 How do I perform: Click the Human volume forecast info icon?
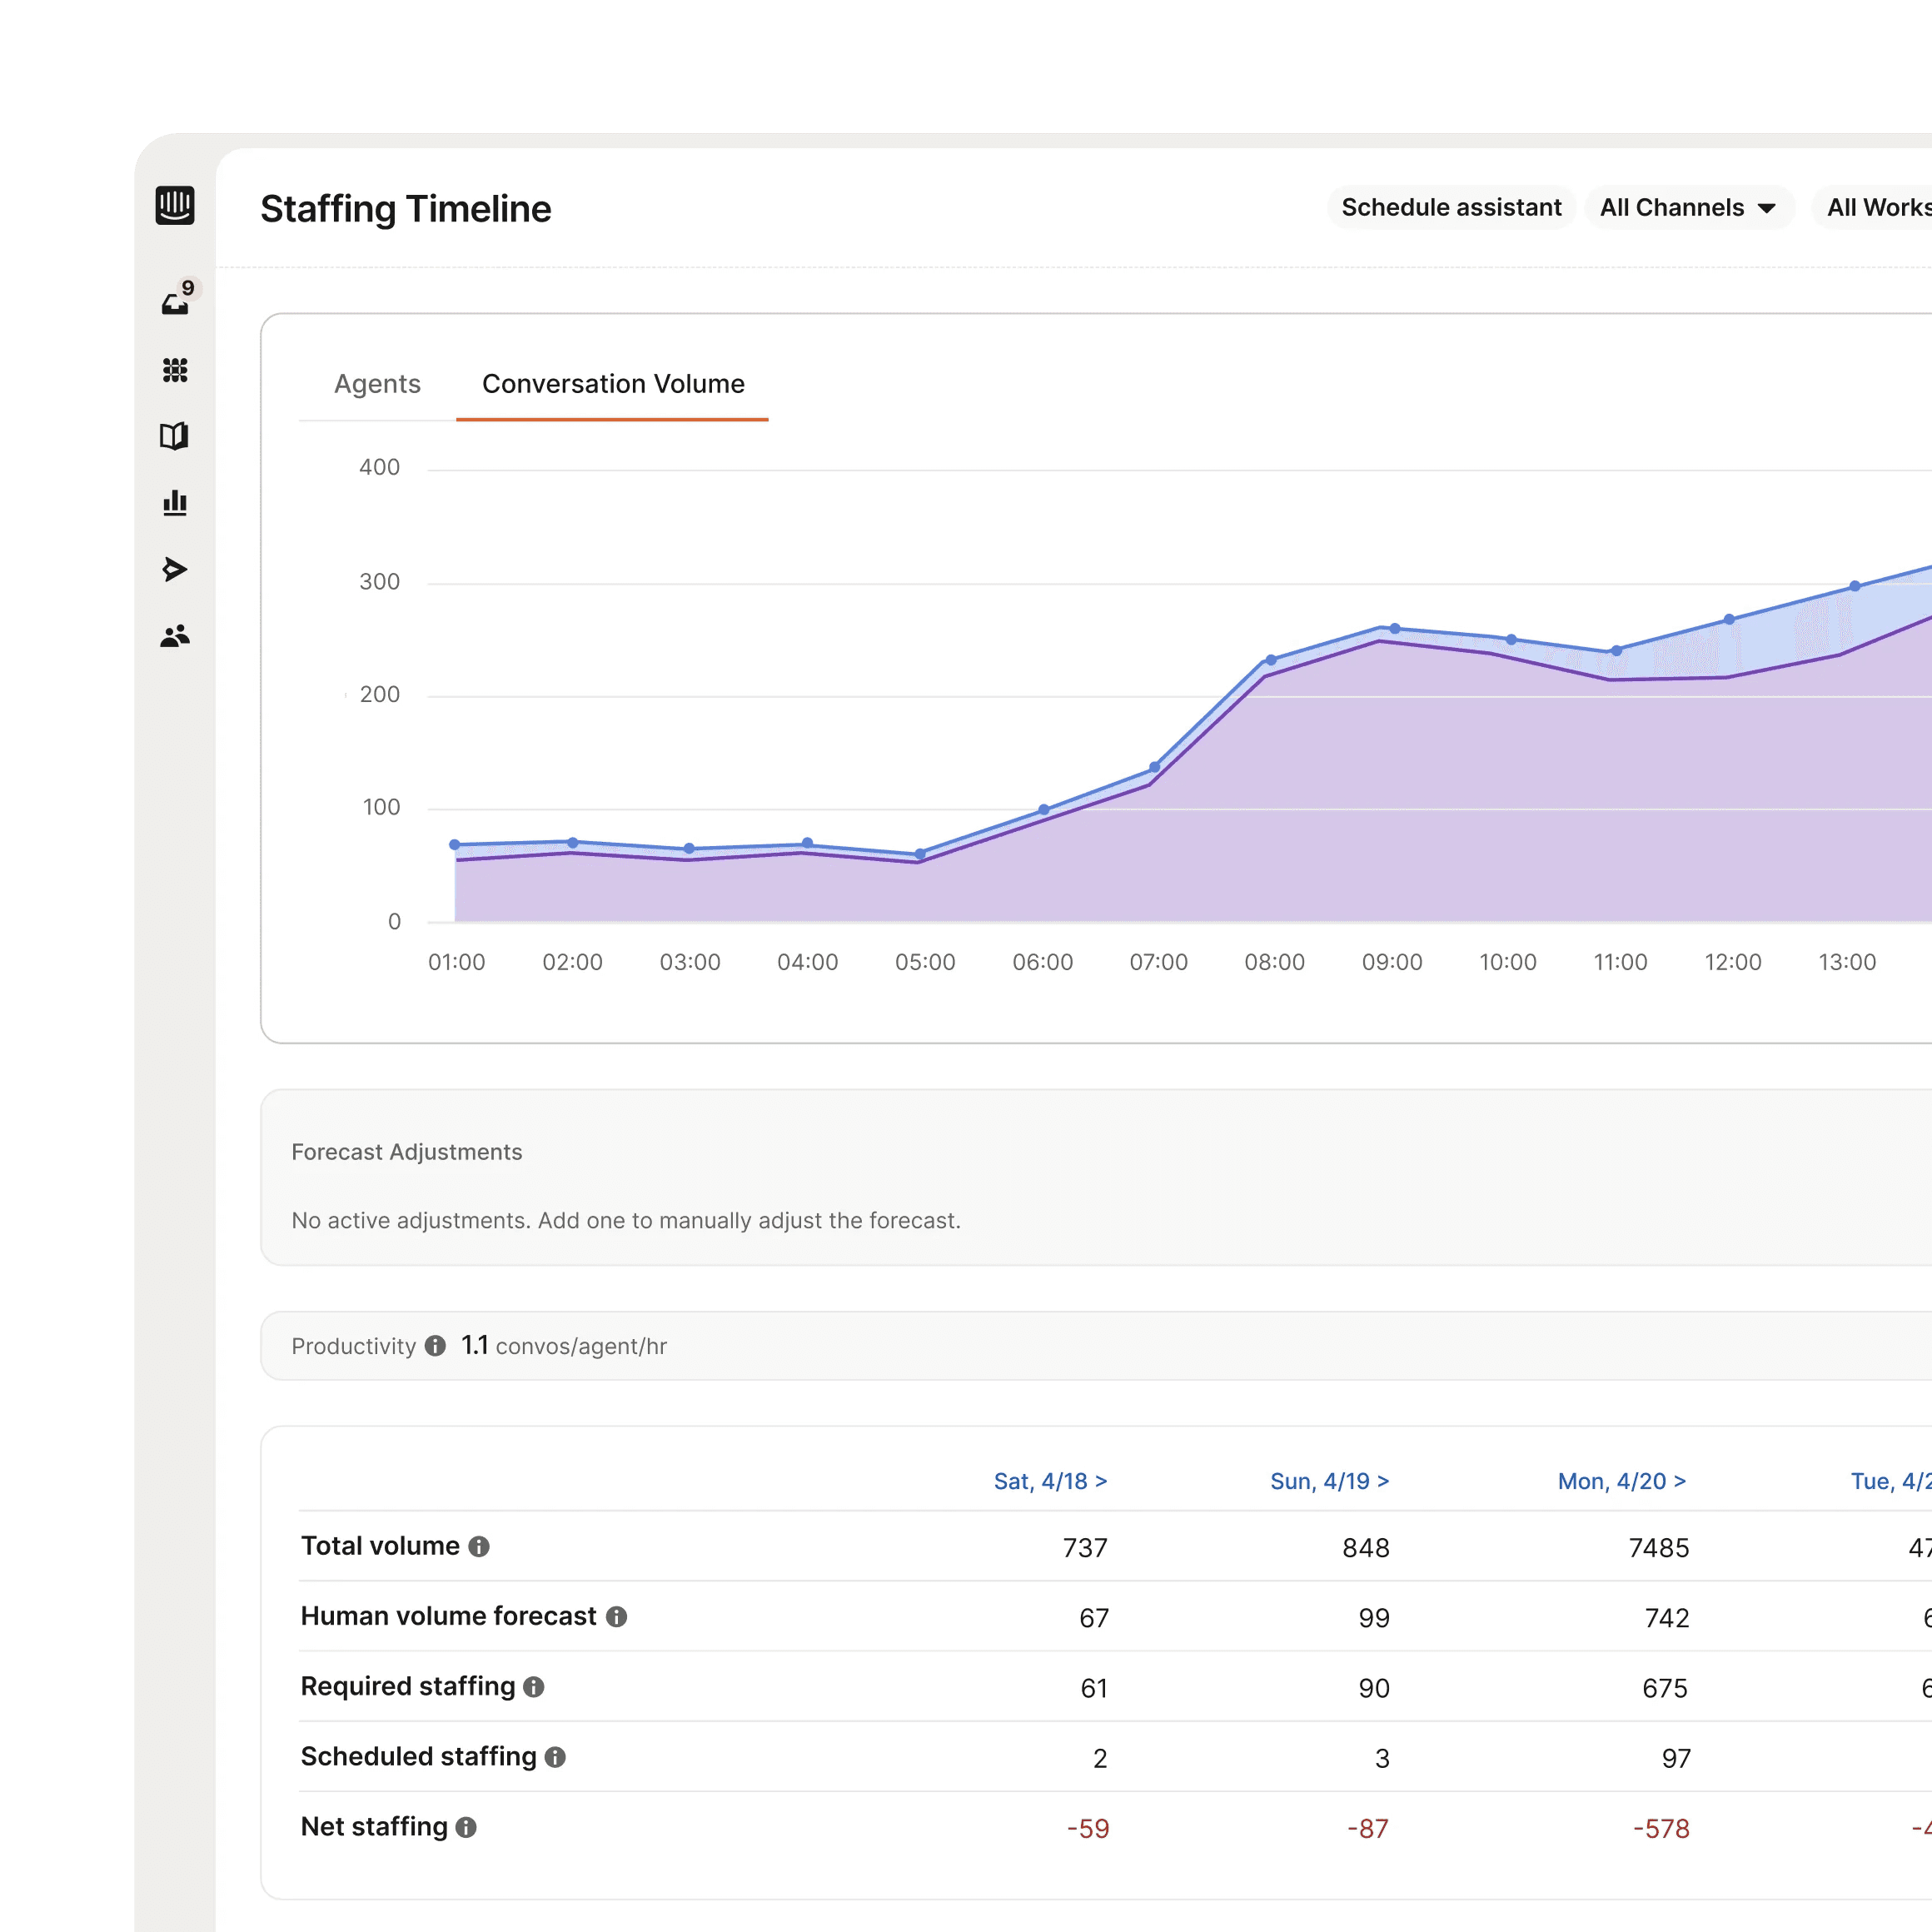click(x=617, y=1617)
